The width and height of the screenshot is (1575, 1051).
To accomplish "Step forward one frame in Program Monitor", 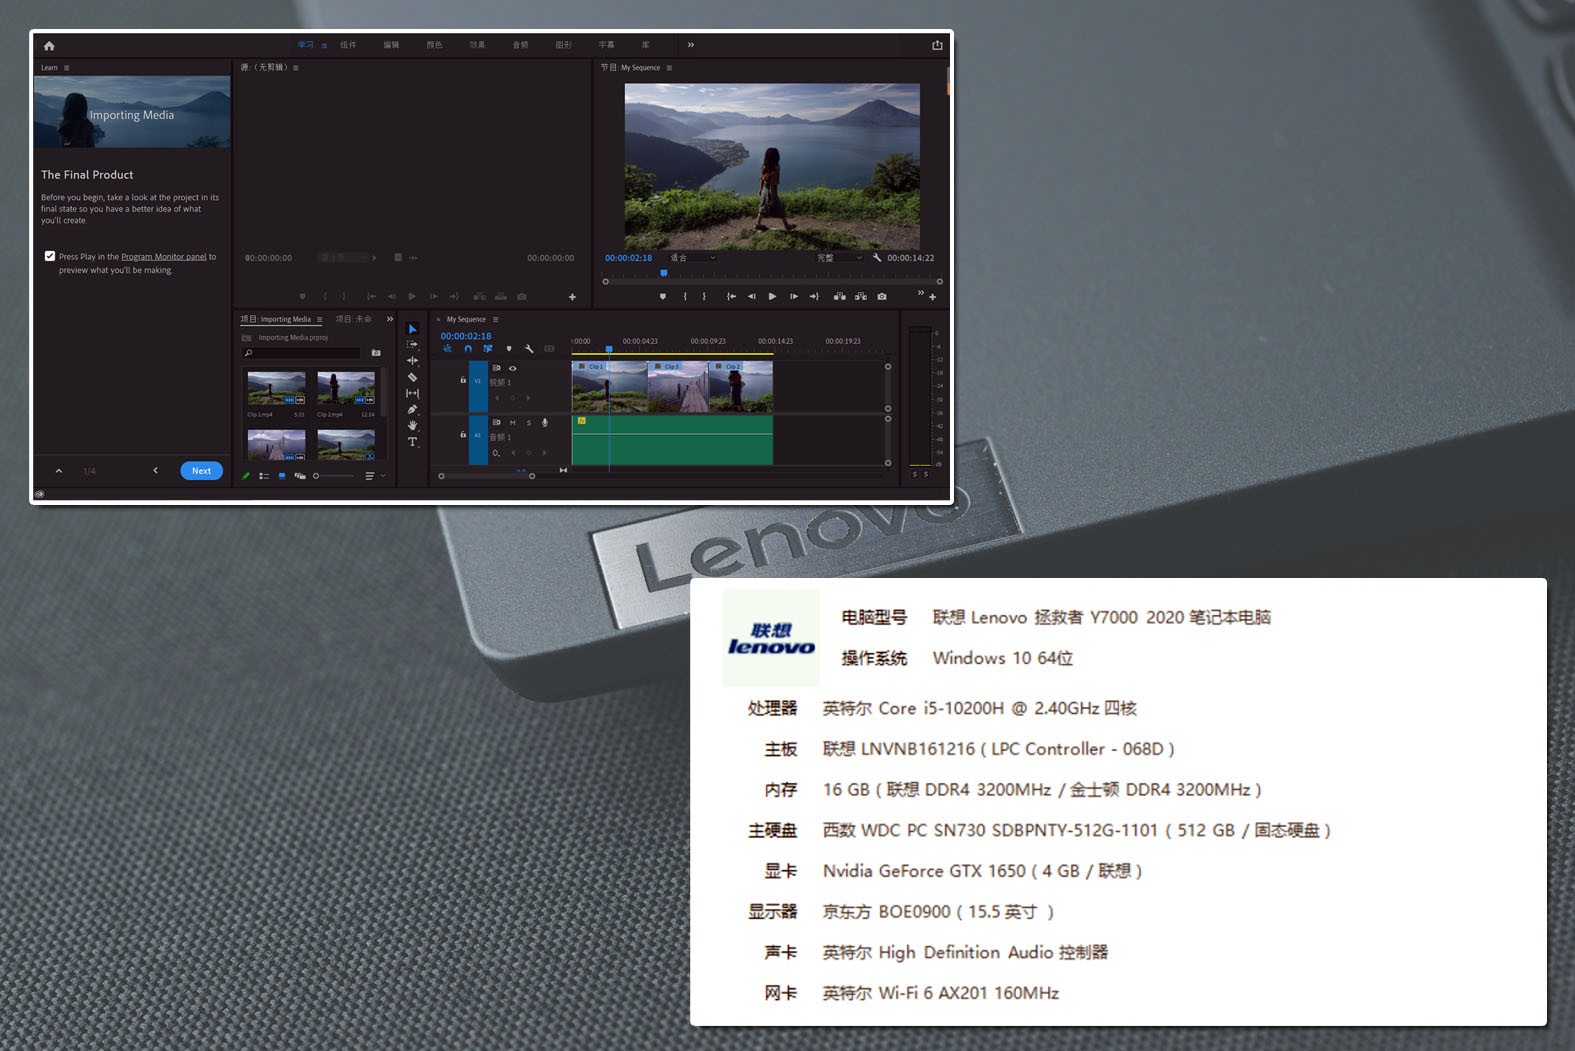I will pos(794,296).
